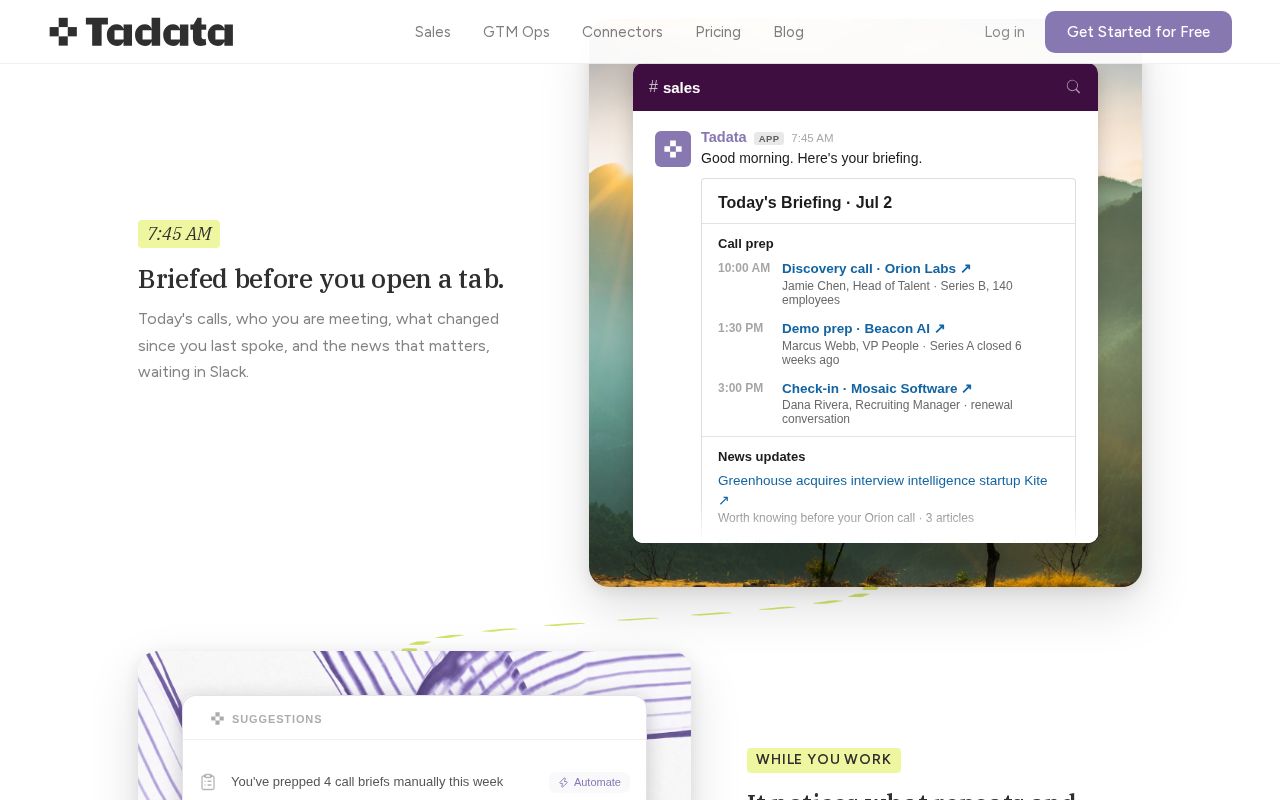Click Get Started for Free button
1280x800 pixels.
[x=1138, y=32]
